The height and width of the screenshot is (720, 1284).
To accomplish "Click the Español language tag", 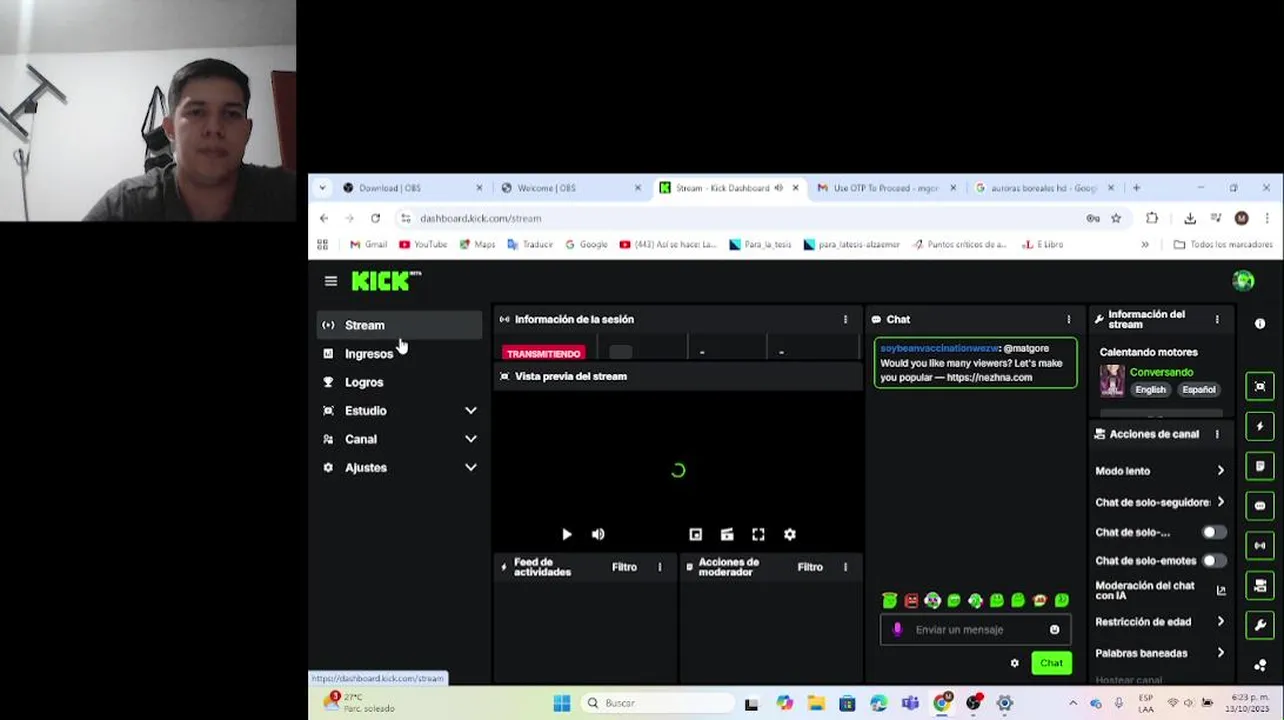I will 1198,390.
